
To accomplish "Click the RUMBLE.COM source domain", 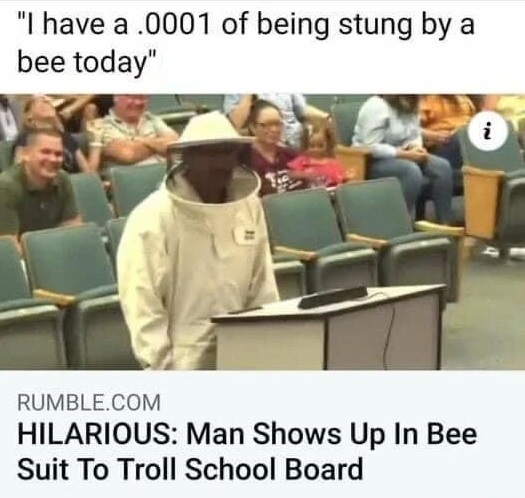I will pos(89,402).
